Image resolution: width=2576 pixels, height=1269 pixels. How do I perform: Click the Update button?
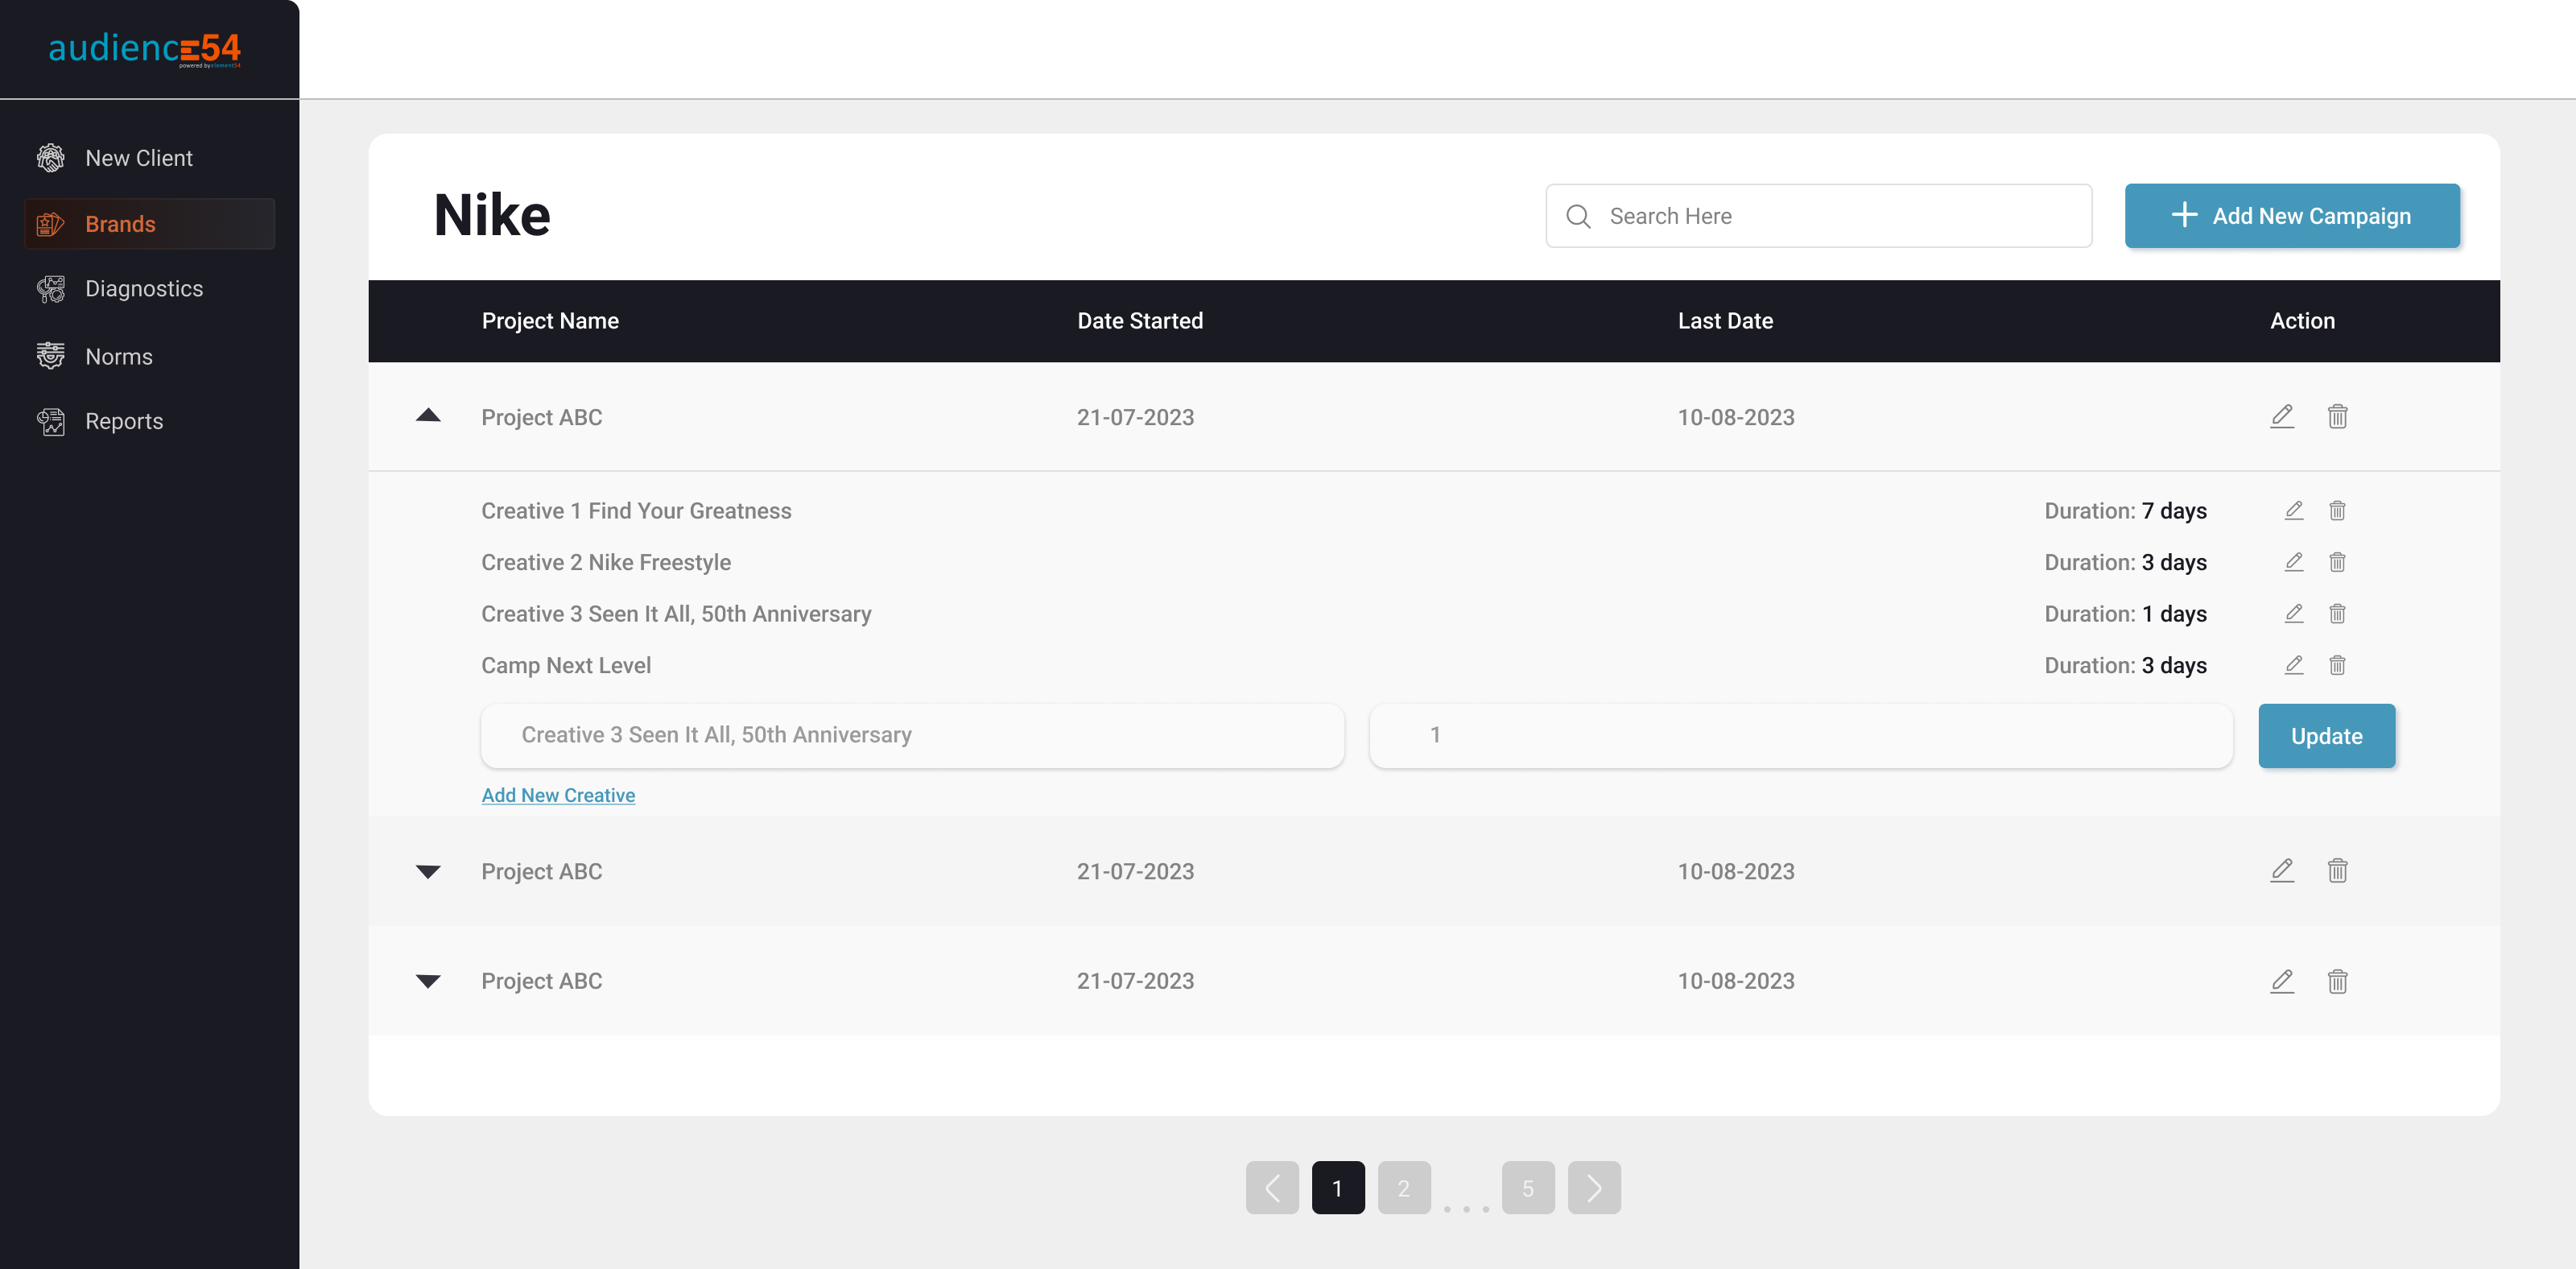(x=2326, y=736)
